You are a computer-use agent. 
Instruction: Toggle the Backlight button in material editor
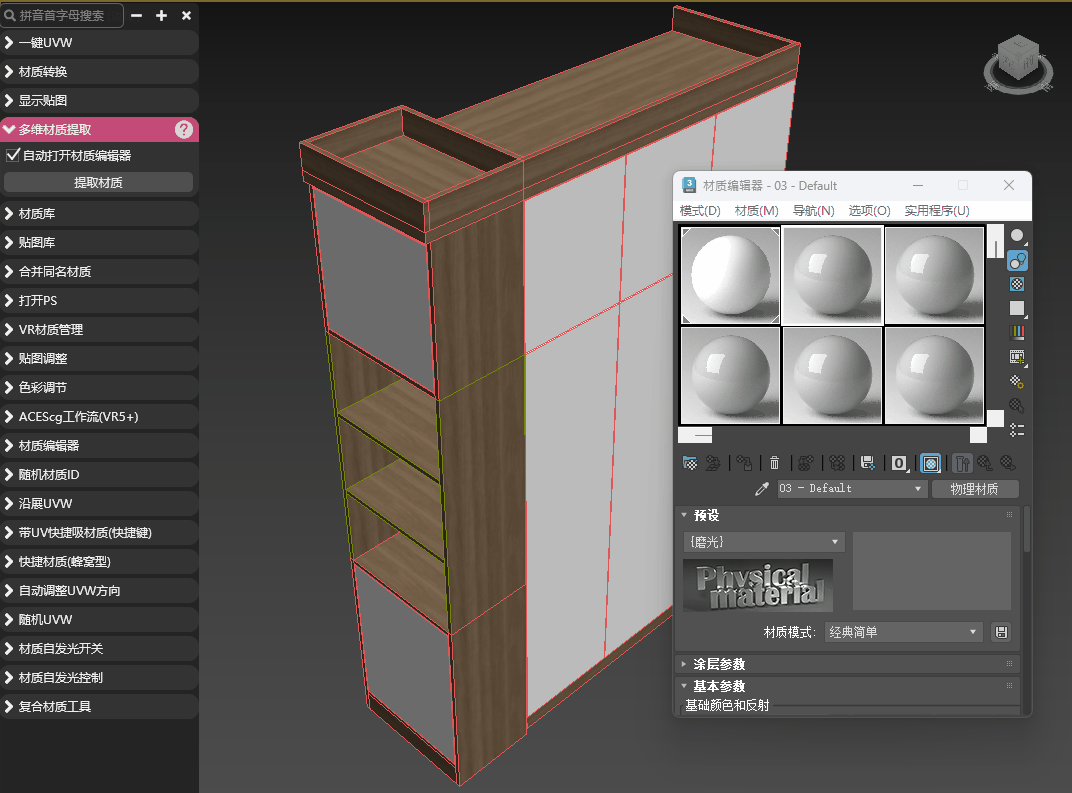[1017, 260]
